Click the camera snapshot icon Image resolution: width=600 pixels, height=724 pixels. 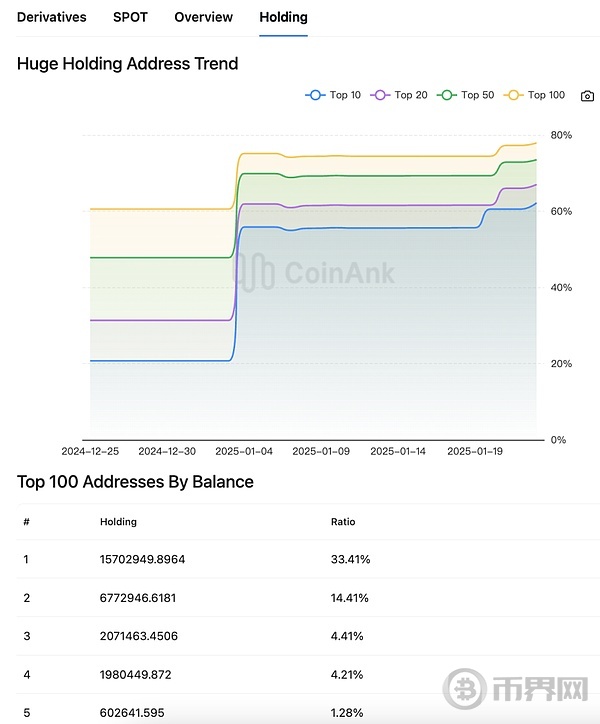pyautogui.click(x=587, y=96)
